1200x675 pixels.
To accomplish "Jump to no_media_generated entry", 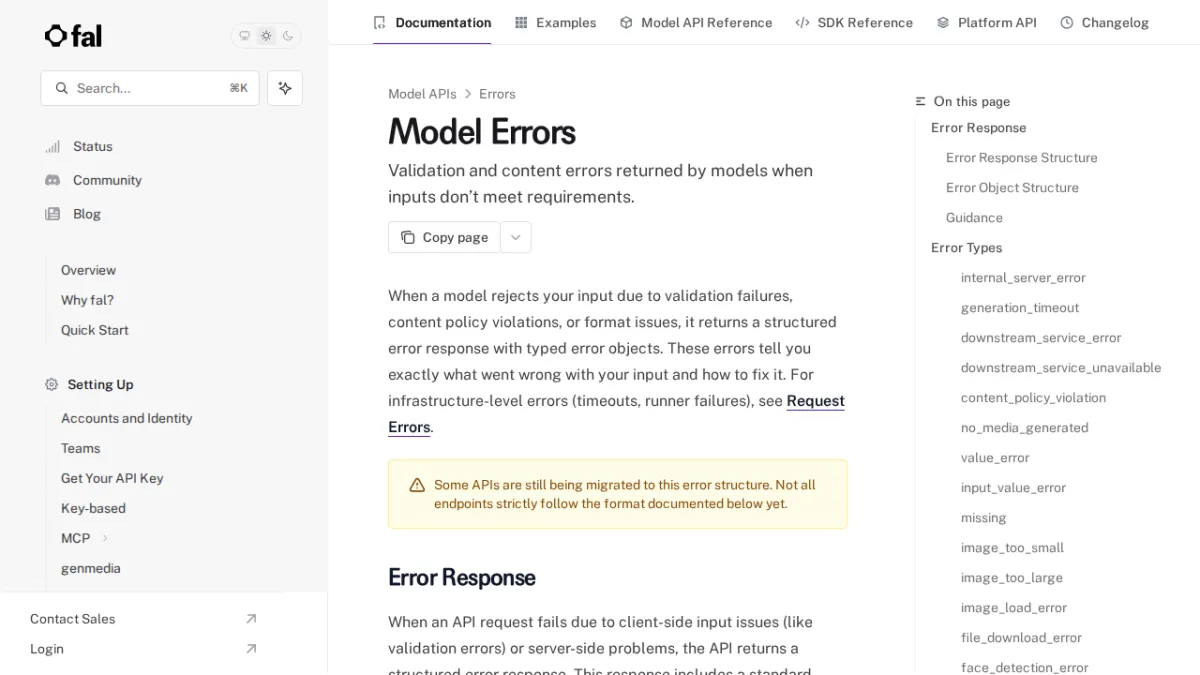I will (1024, 428).
